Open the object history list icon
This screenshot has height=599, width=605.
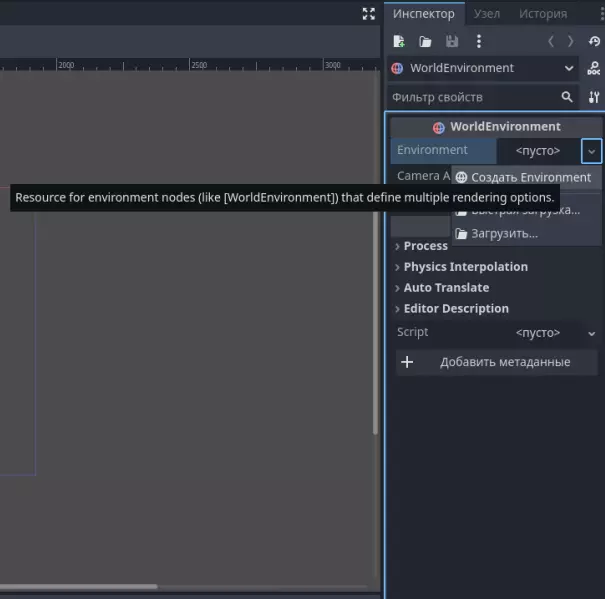tap(594, 41)
